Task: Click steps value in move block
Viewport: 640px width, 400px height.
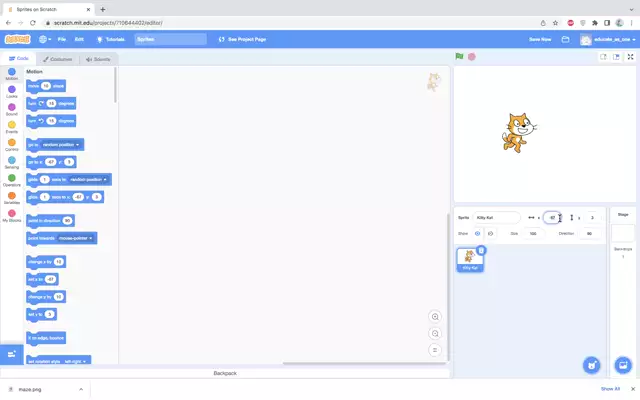Action: [x=46, y=86]
